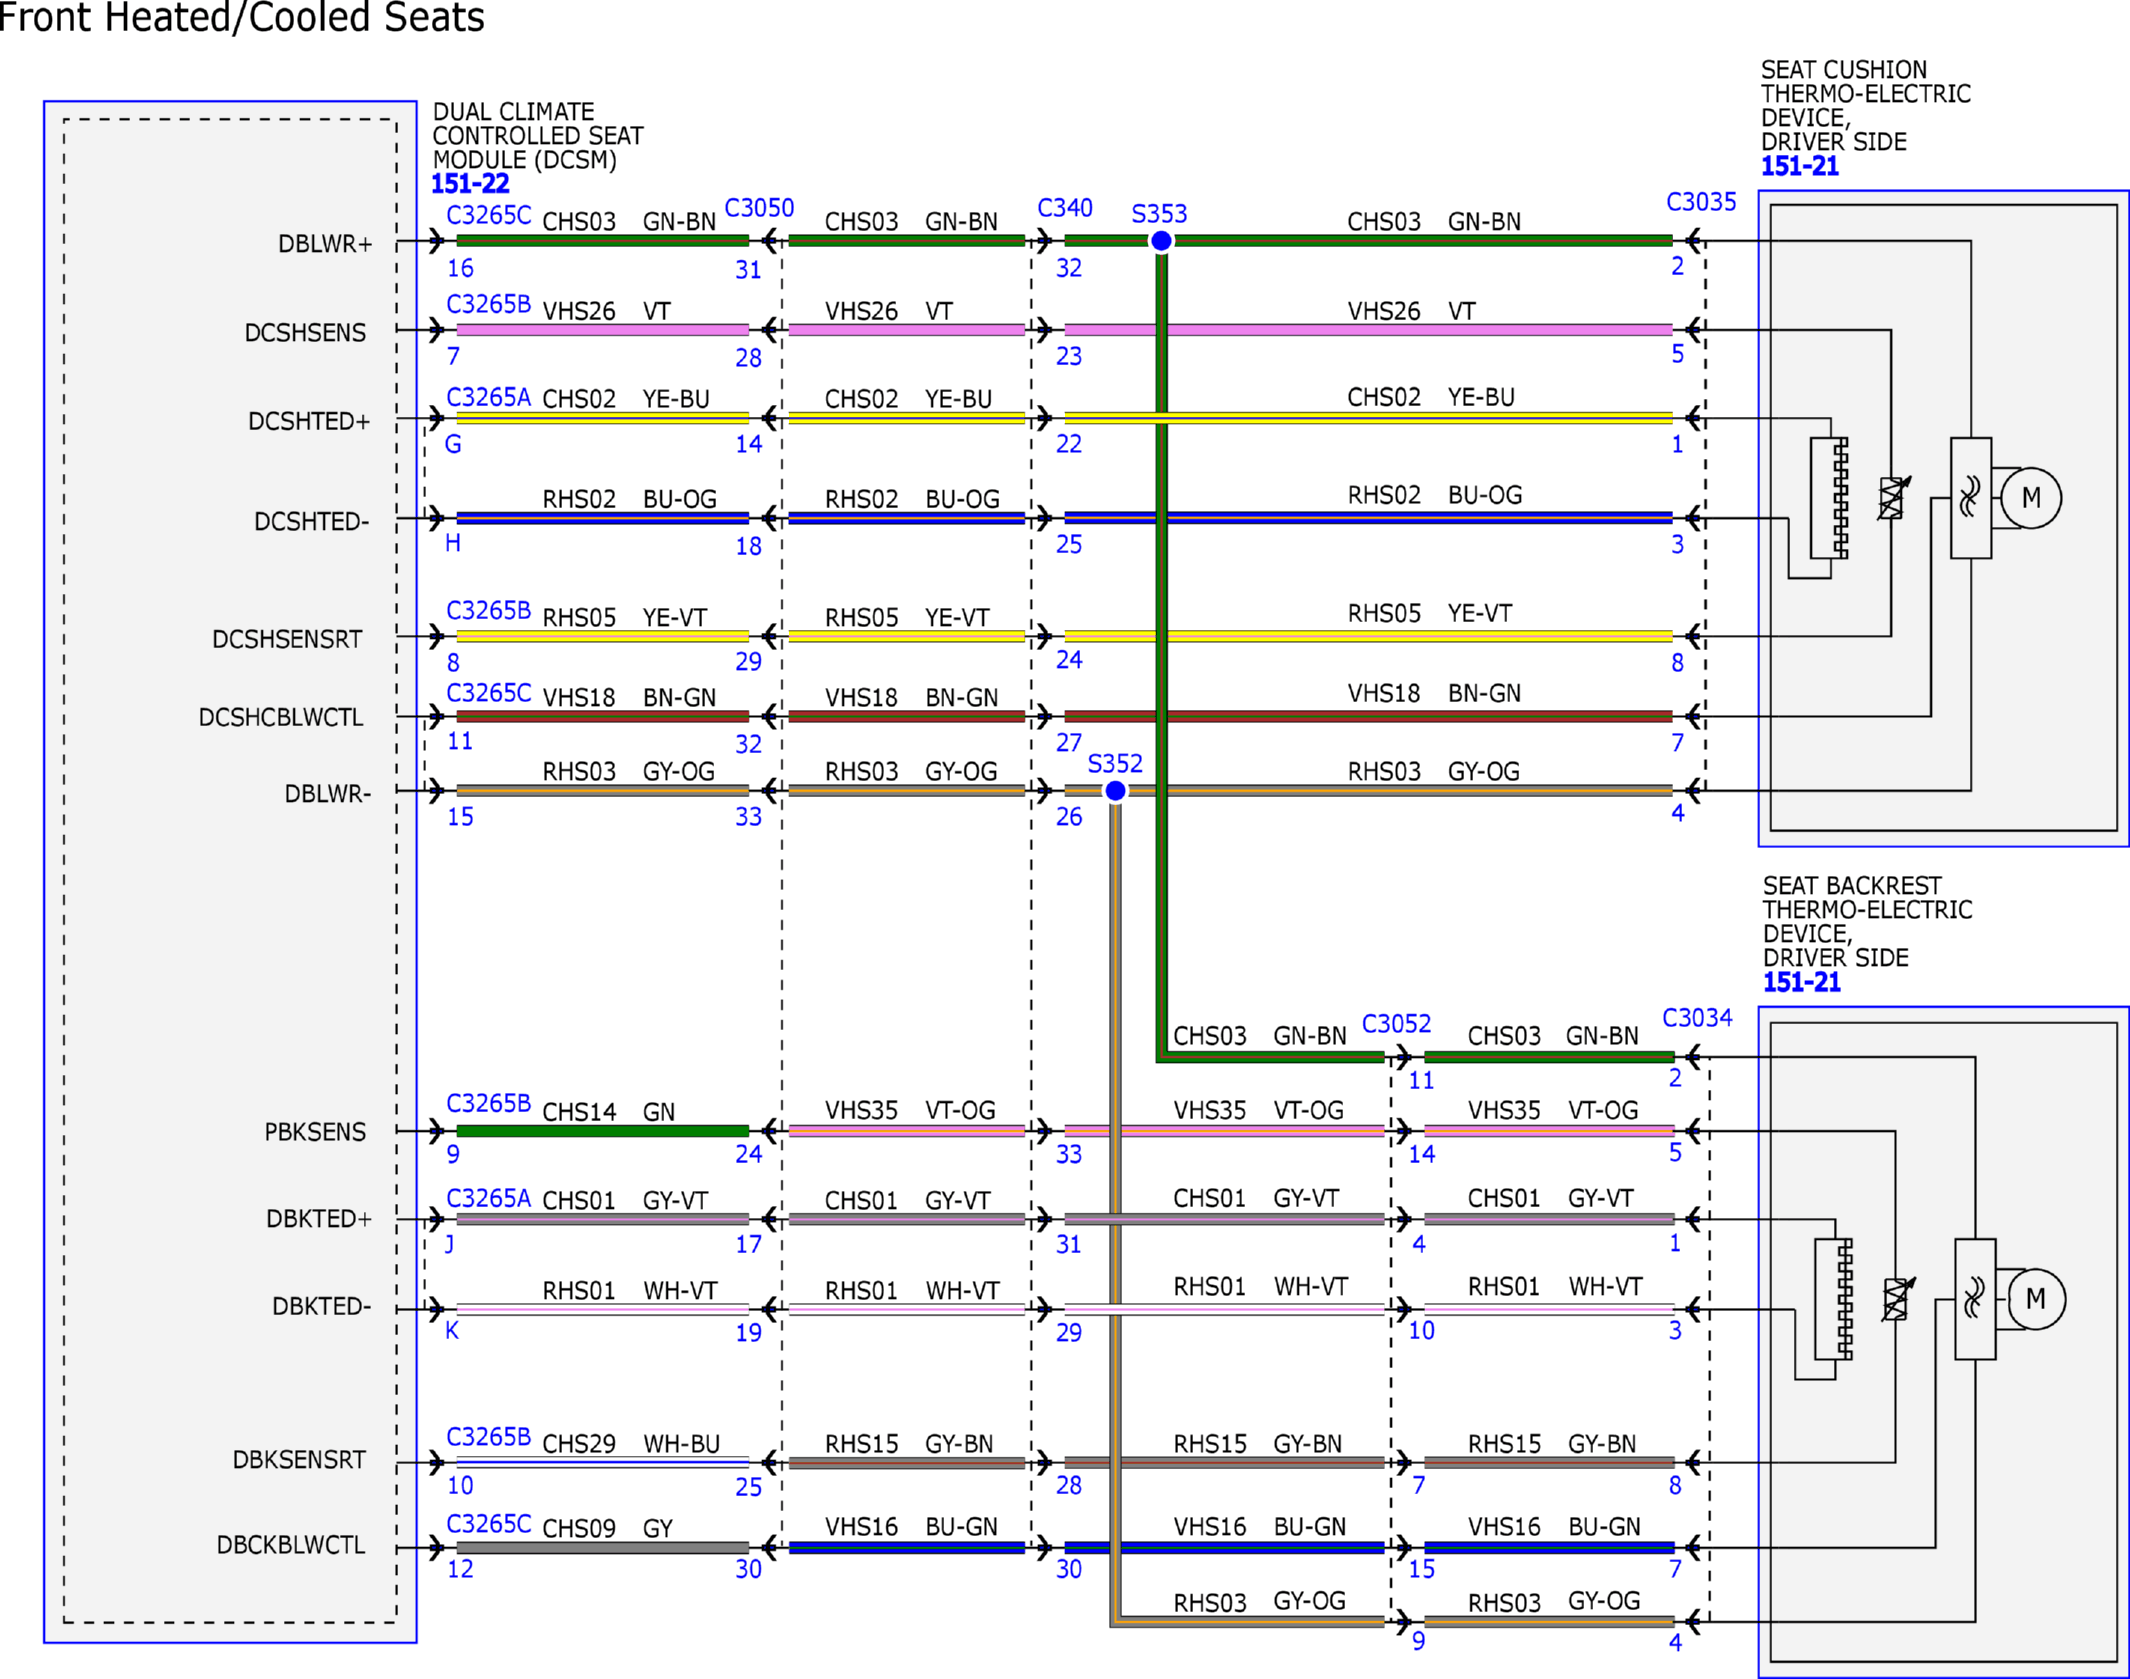Click connector label C3035
This screenshot has height=1679, width=2130.
(x=1701, y=202)
